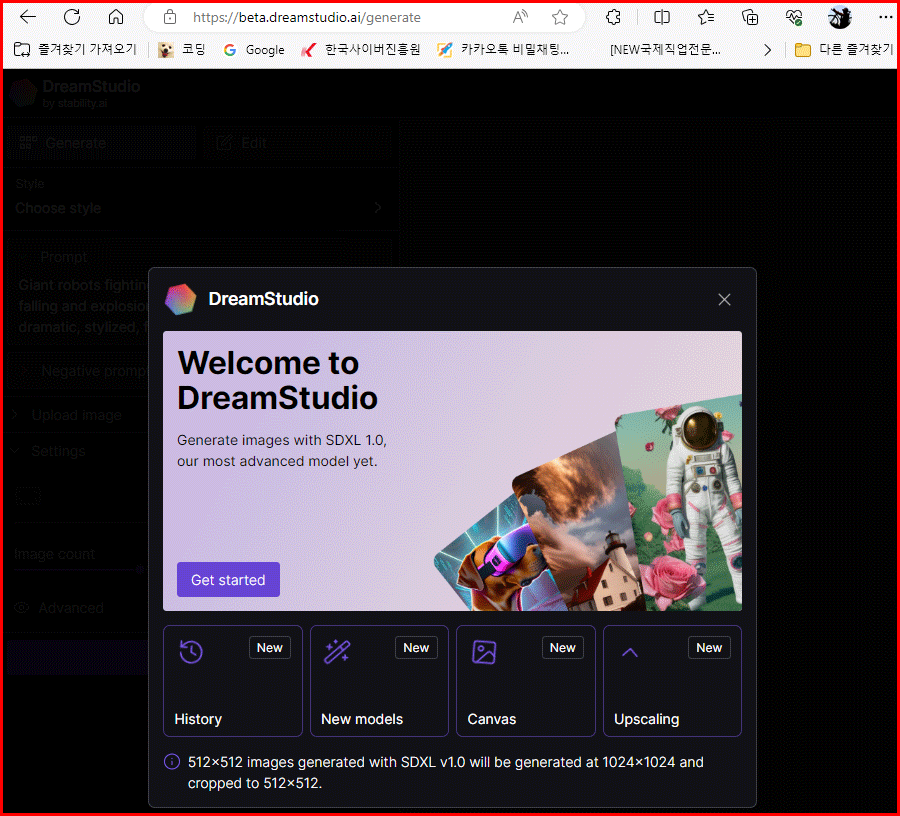
Task: Click the Prompt text field
Action: point(84,305)
